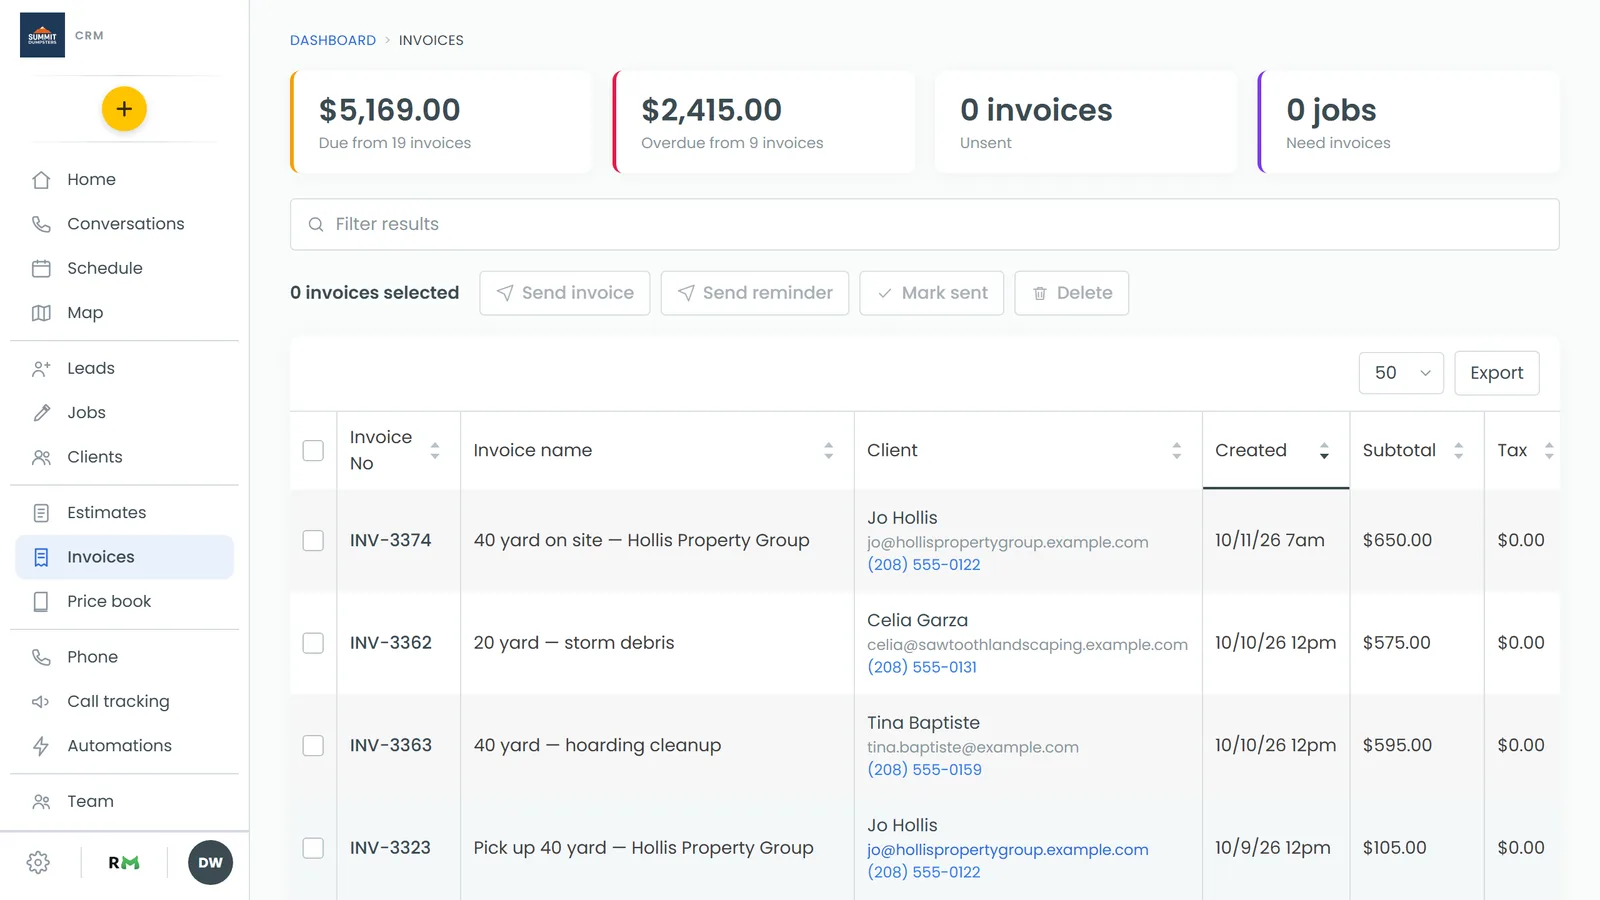
Task: Click the search magnifier icon
Action: [x=316, y=225]
